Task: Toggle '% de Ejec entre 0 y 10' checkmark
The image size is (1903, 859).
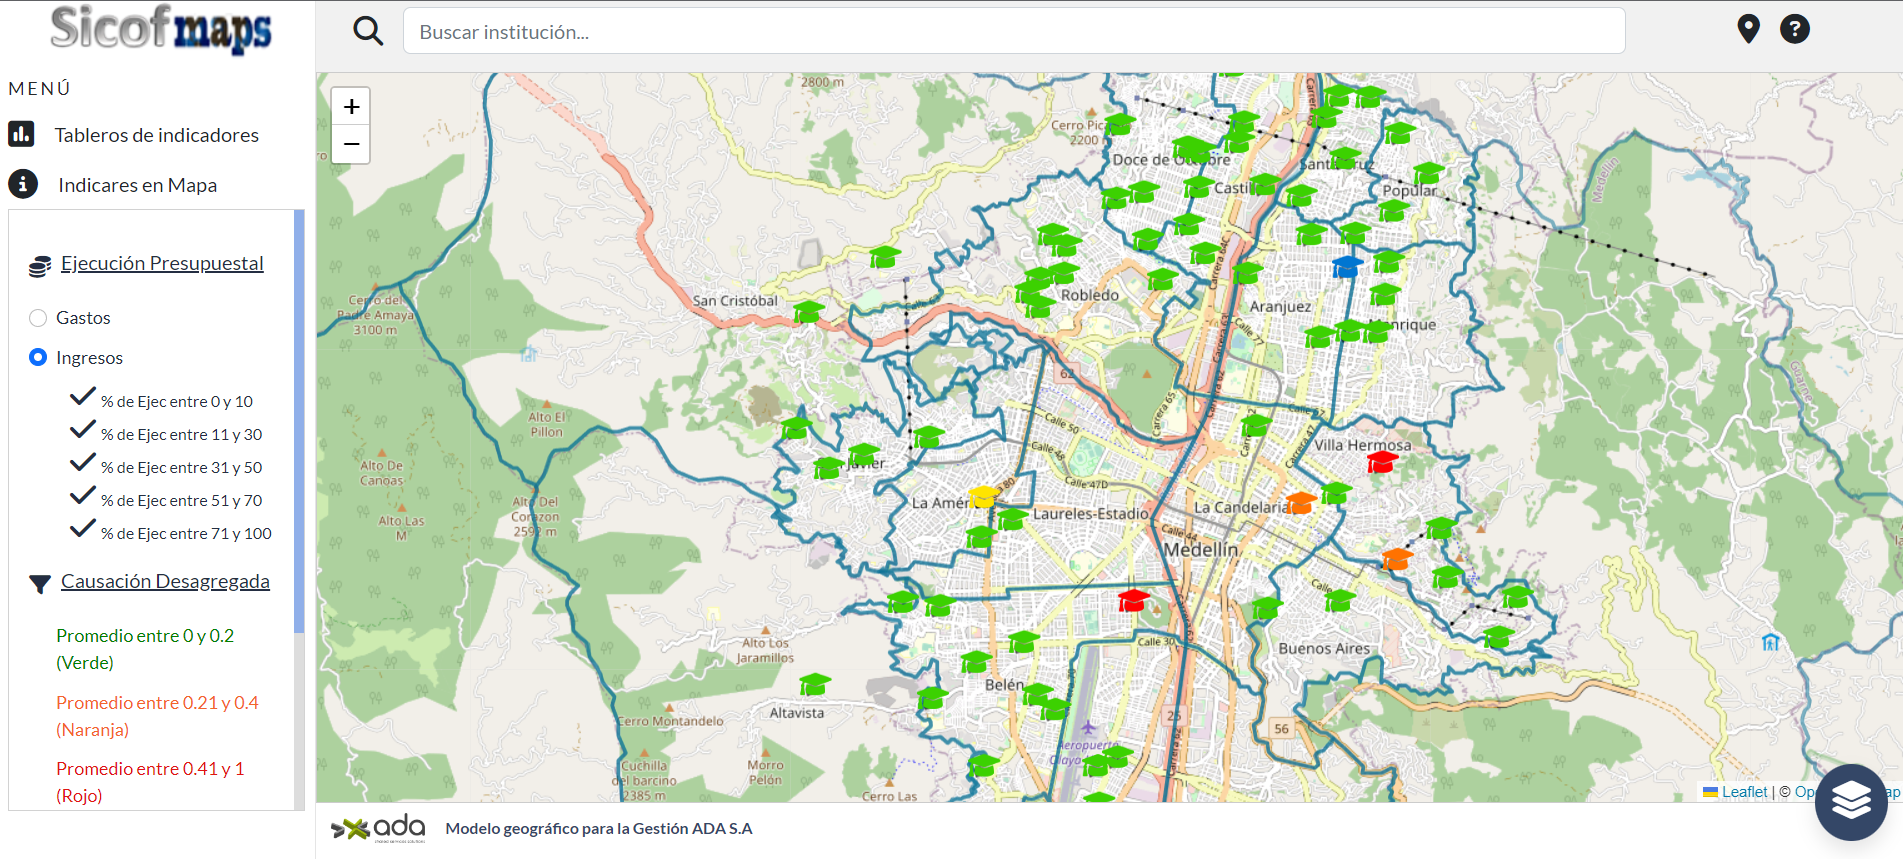Action: (x=83, y=399)
